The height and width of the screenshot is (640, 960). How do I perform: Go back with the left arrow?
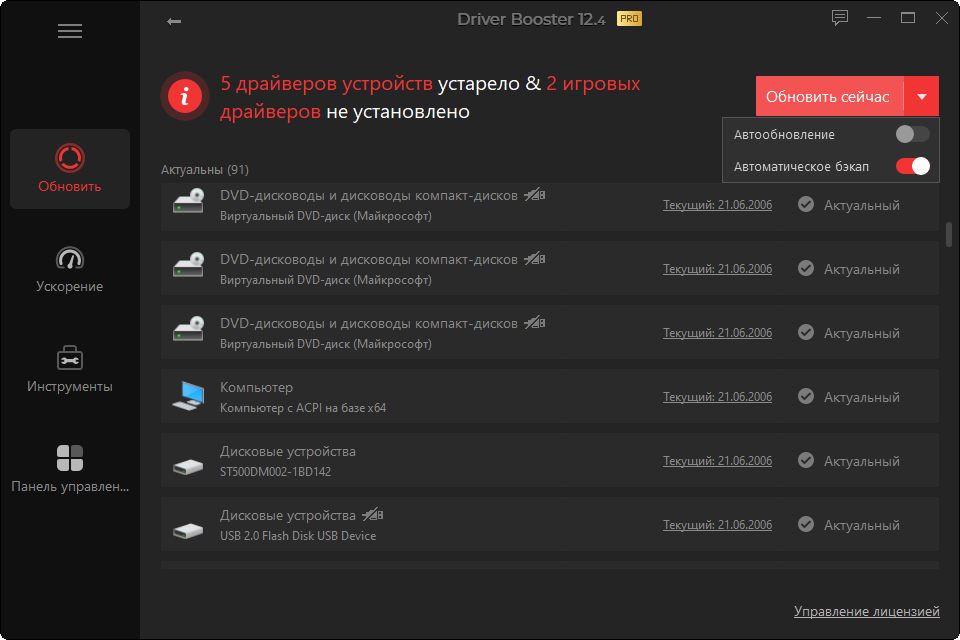click(174, 21)
